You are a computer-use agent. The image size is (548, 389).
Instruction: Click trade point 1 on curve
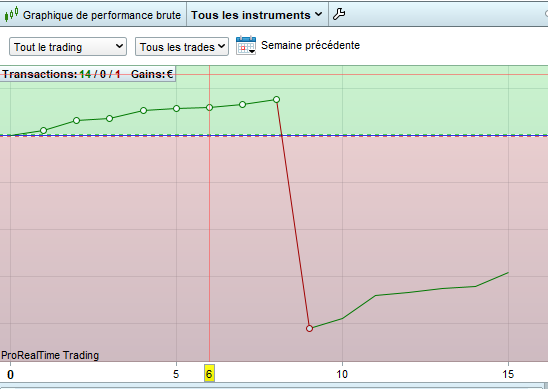[43, 130]
